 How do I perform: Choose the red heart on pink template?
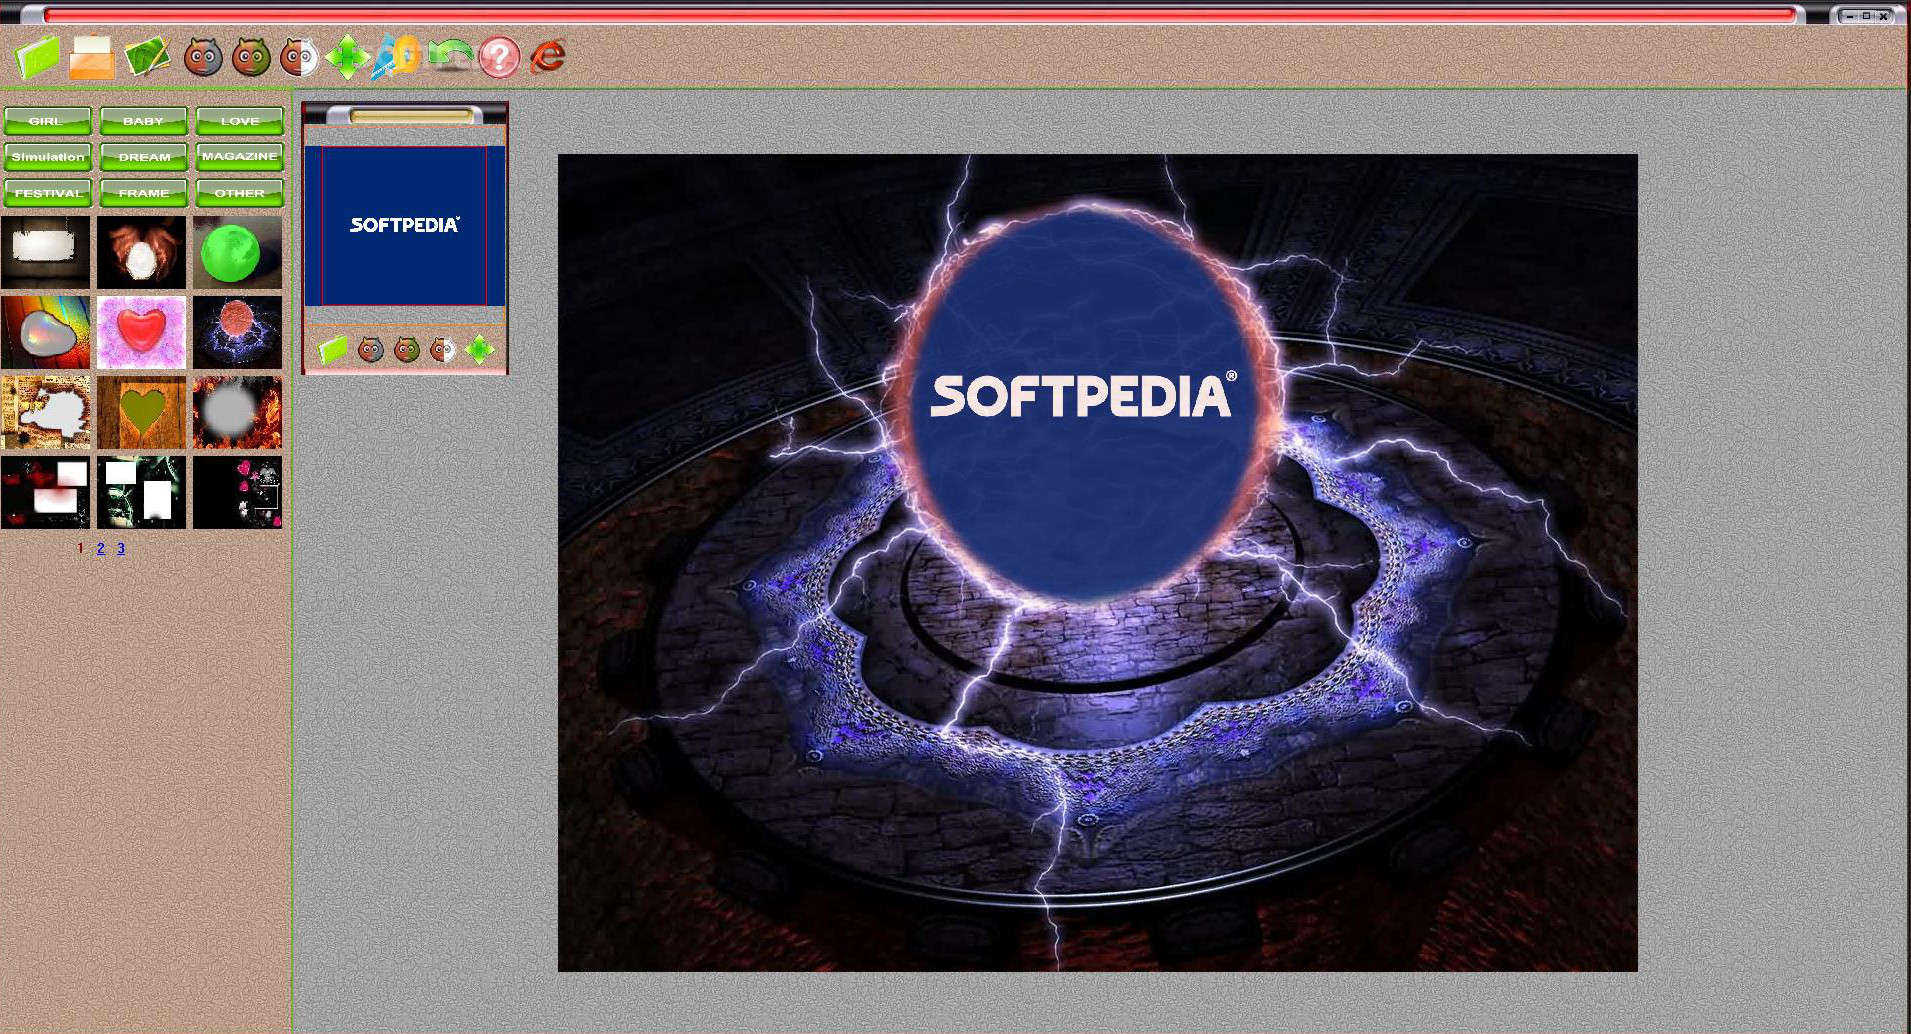(141, 332)
